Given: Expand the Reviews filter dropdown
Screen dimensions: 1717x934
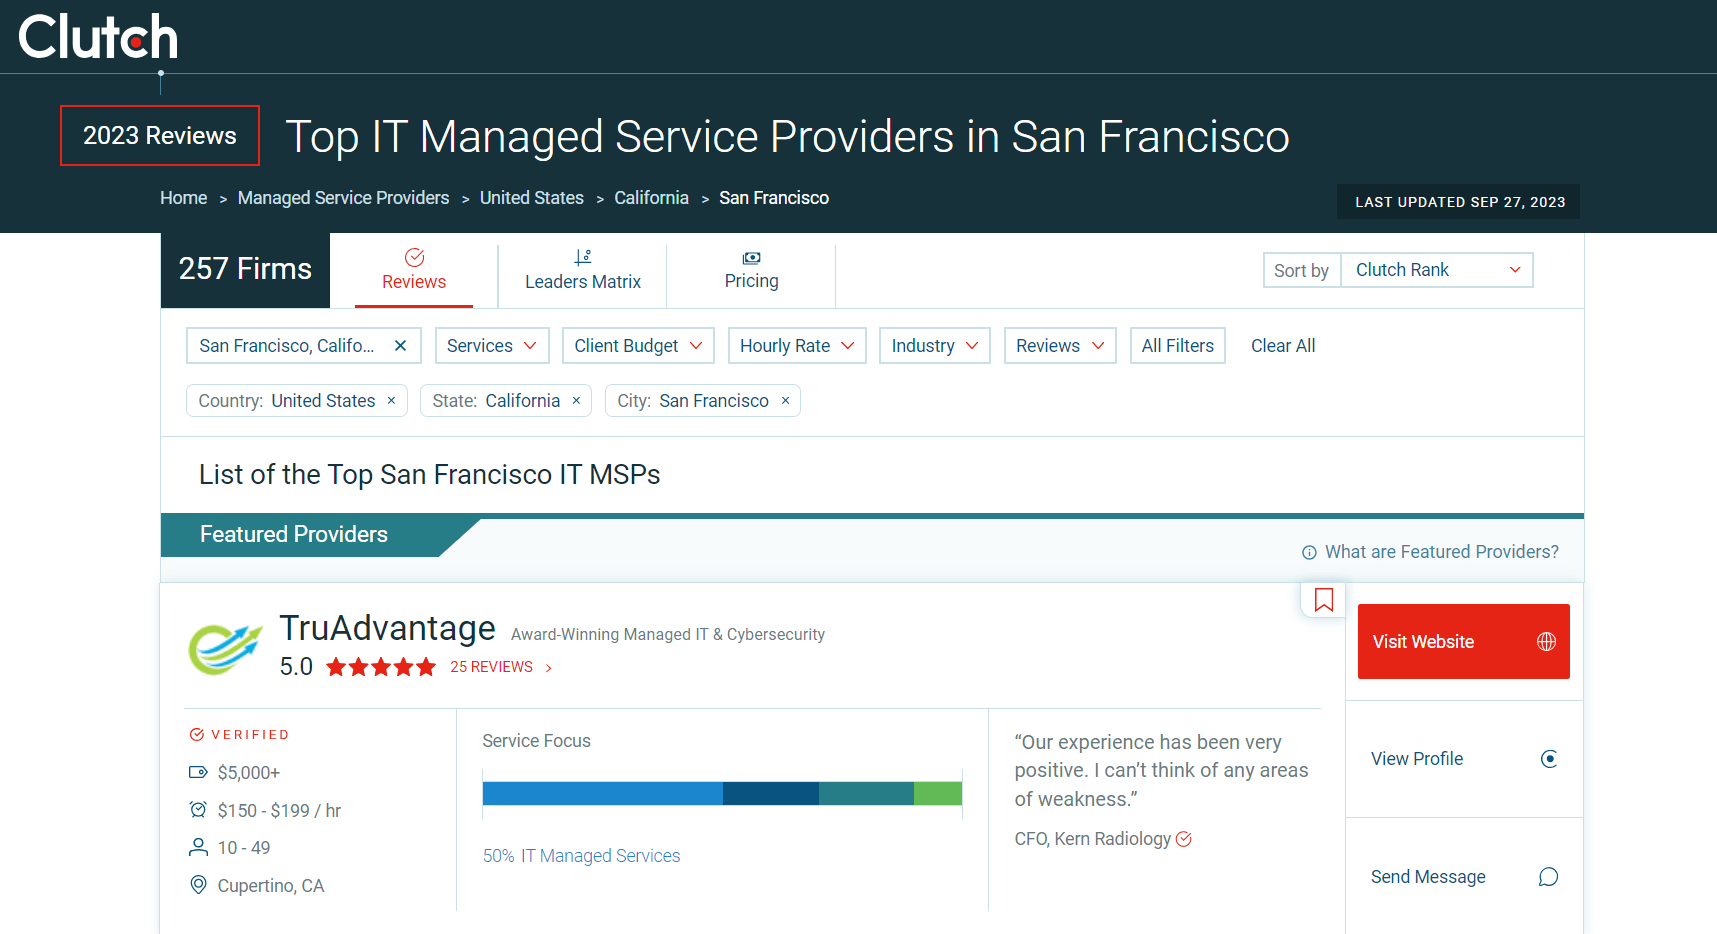Looking at the screenshot, I should pos(1060,346).
